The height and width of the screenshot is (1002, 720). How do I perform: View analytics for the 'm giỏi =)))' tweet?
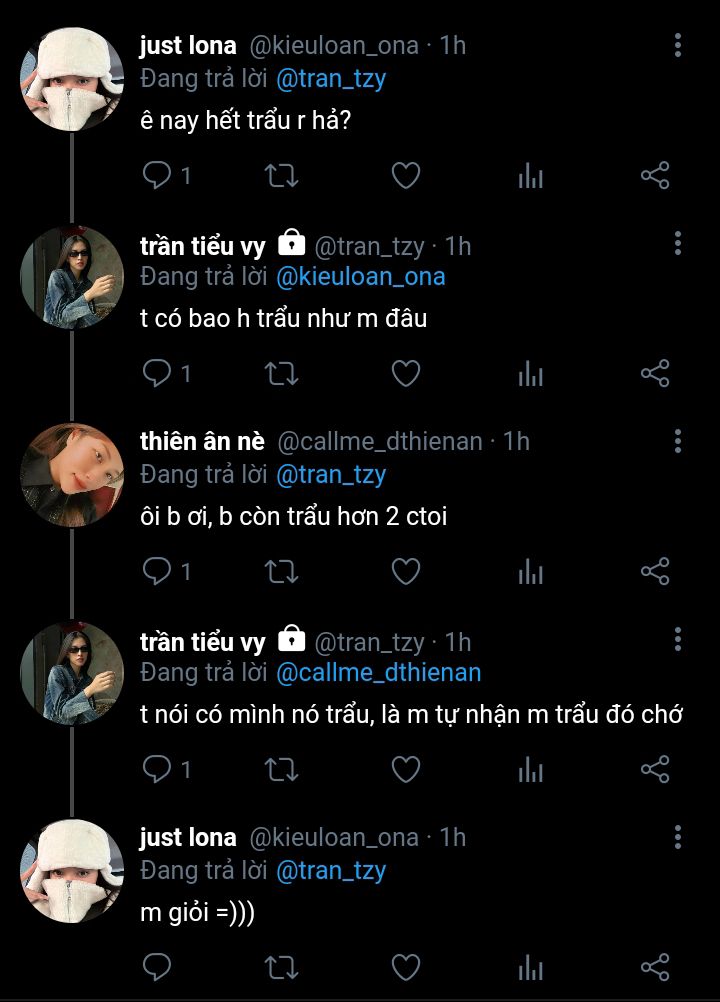pyautogui.click(x=530, y=967)
